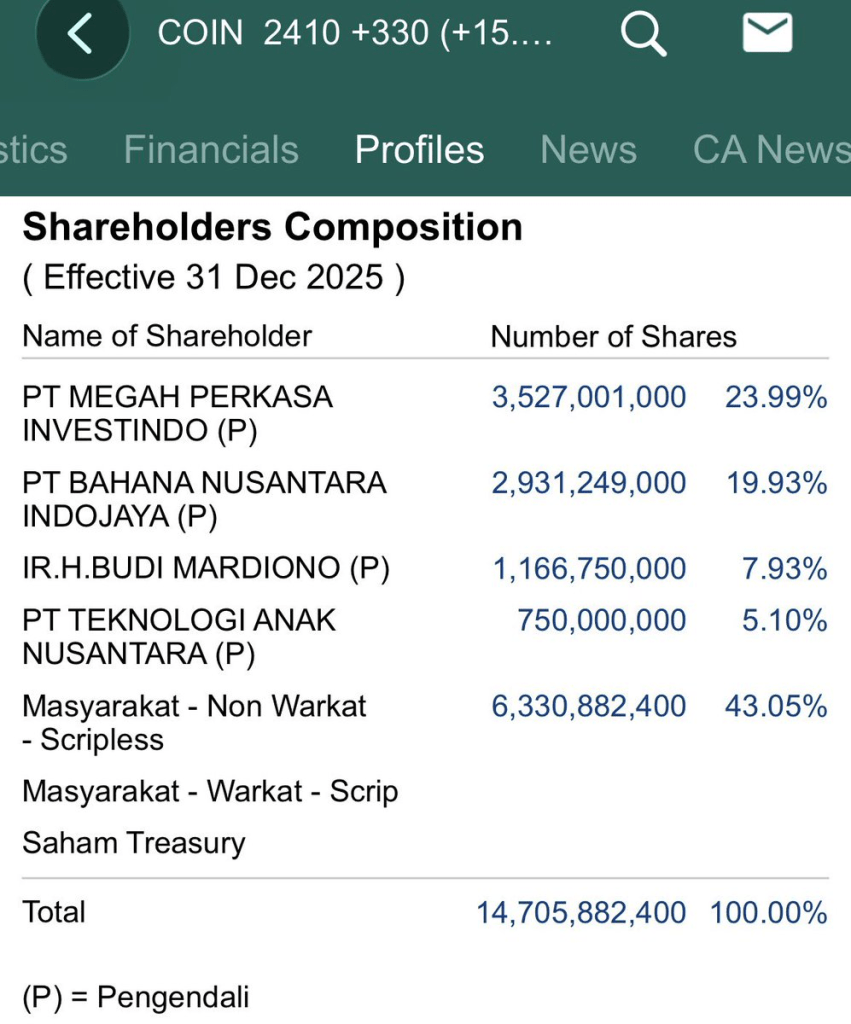Tap the Masyarakat - Warkat - Scrip row
This screenshot has width=851, height=1024.
tap(210, 791)
